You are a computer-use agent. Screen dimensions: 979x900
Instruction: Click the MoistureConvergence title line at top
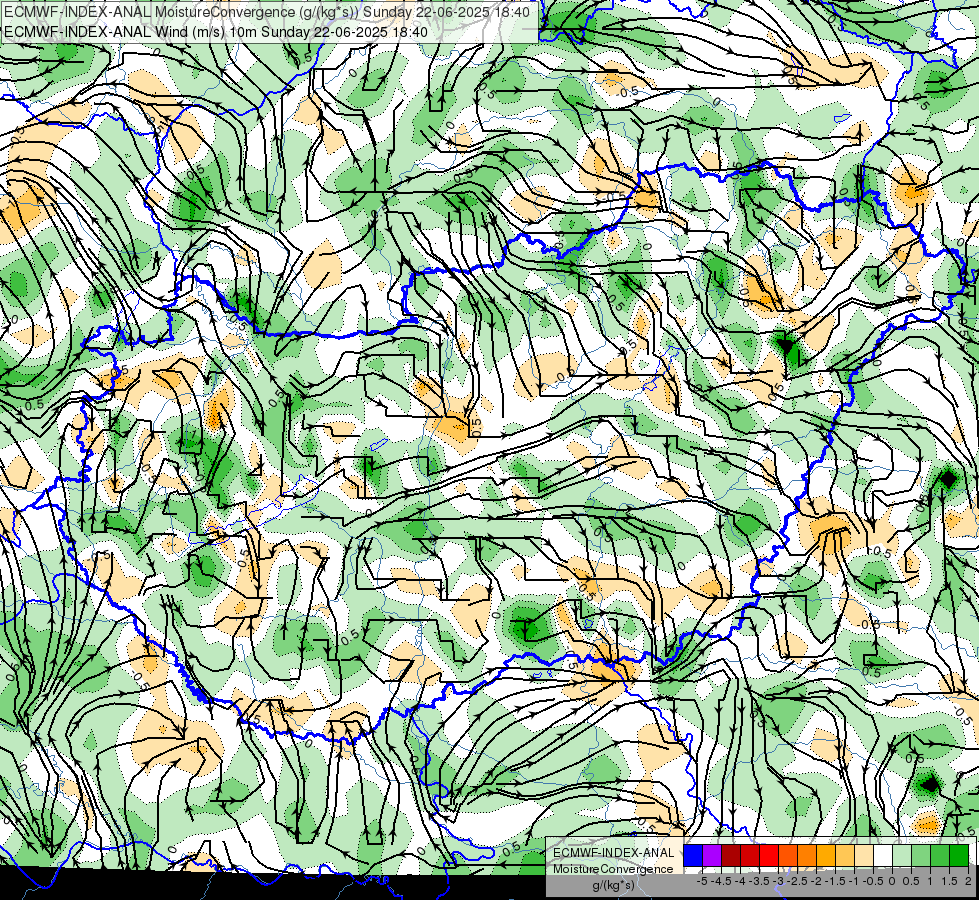click(x=267, y=12)
